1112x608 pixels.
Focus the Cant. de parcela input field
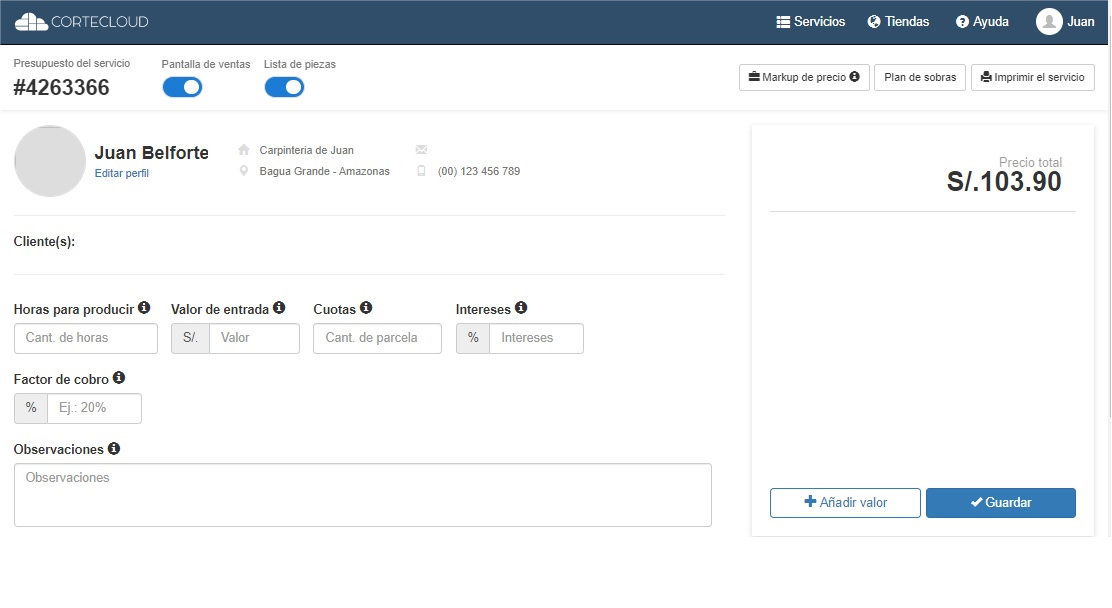377,338
